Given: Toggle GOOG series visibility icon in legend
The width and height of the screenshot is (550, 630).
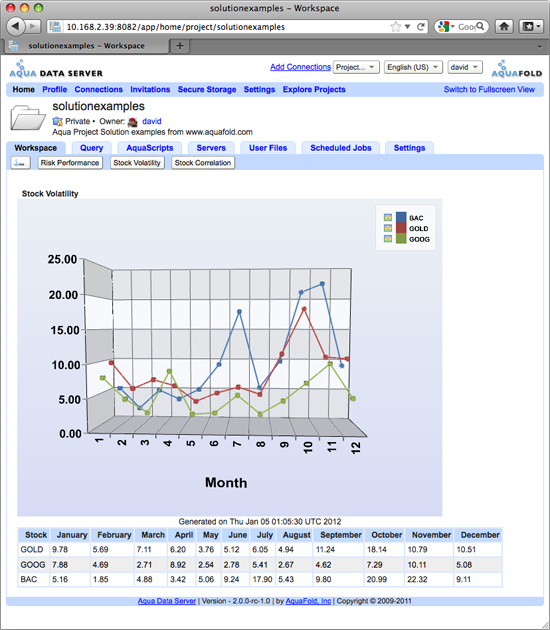Looking at the screenshot, I should tap(388, 239).
